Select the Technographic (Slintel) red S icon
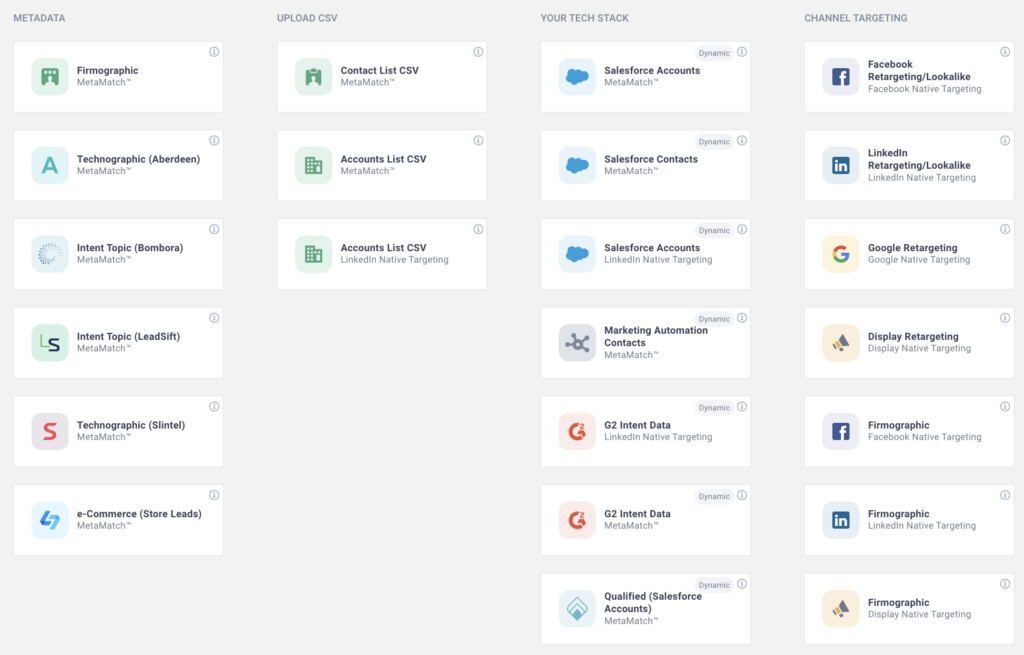 tap(50, 431)
